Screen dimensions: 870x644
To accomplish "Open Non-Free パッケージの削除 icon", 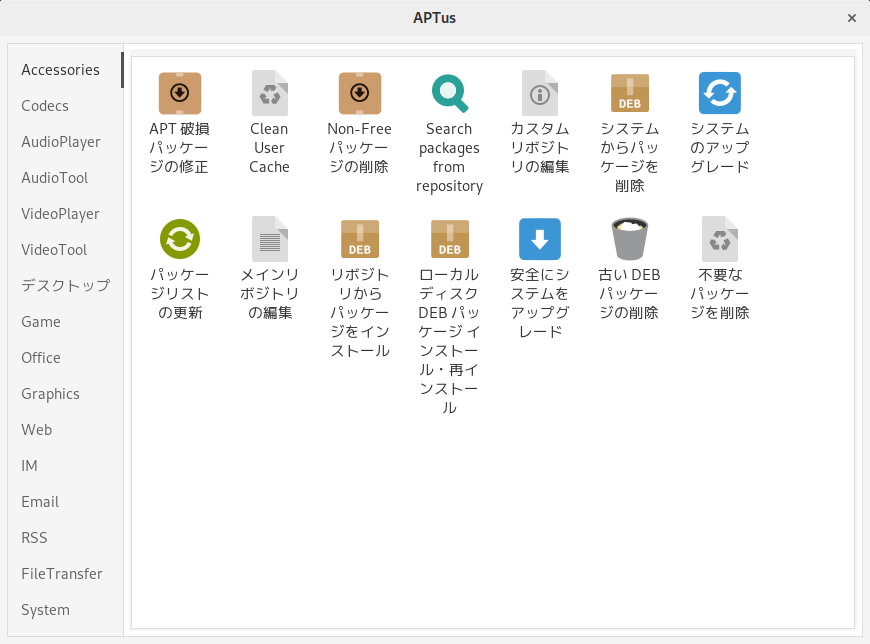I will (360, 93).
